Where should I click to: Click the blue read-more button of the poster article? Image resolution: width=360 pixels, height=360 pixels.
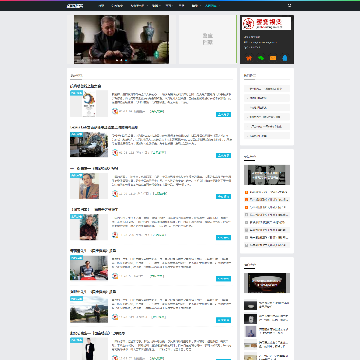(223, 114)
